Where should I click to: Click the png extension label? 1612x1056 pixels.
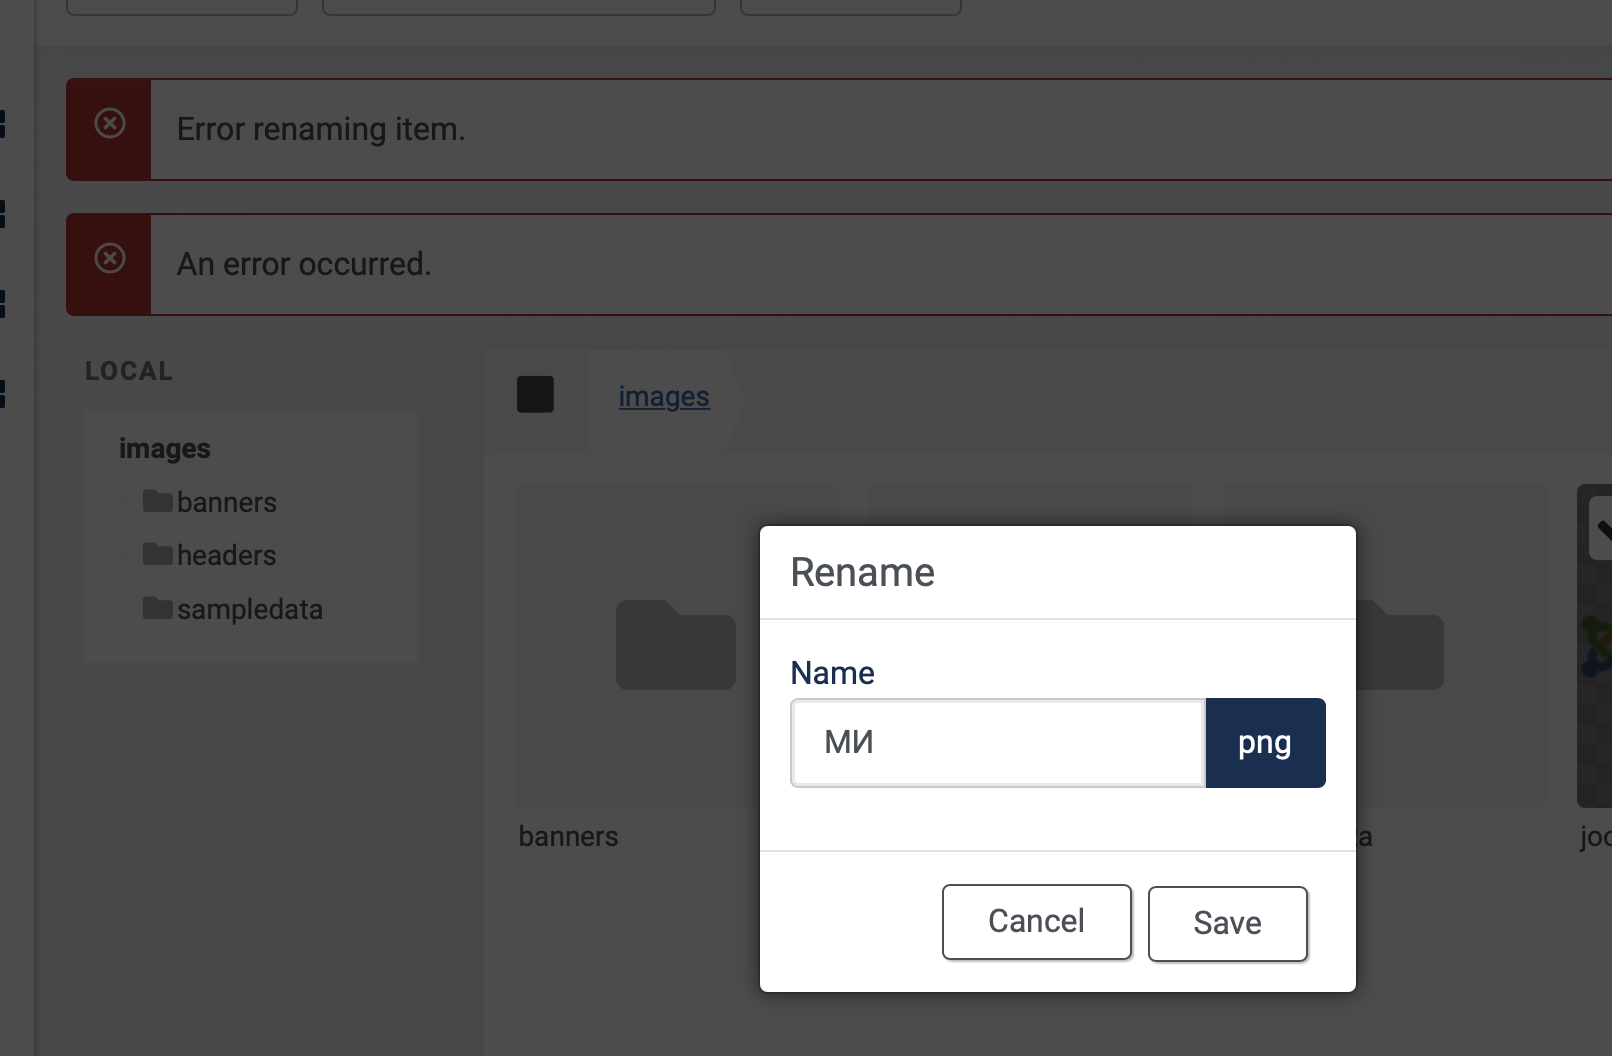[1265, 742]
